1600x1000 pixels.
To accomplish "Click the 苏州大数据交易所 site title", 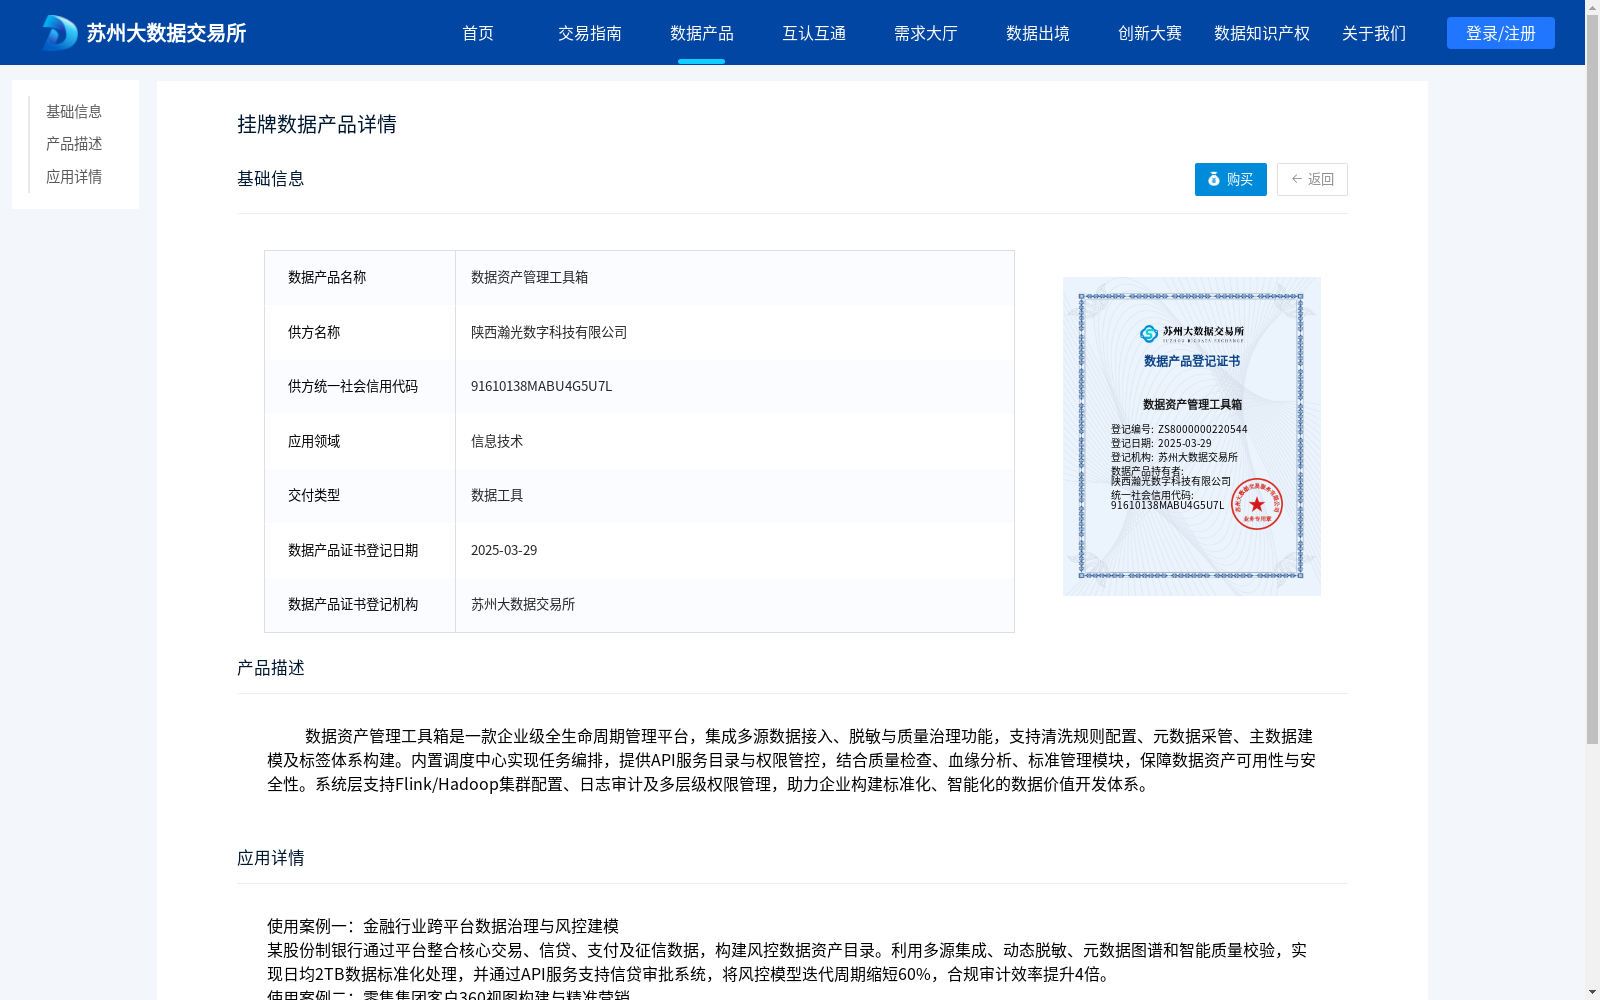I will click(x=166, y=33).
